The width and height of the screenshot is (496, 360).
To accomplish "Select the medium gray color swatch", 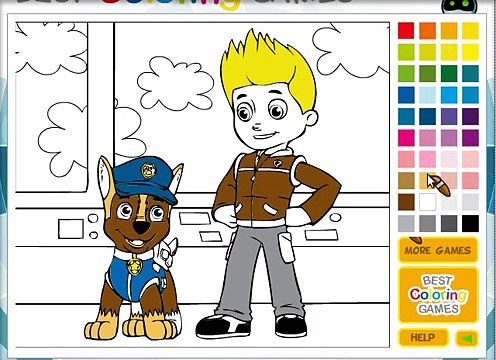I will 427,223.
